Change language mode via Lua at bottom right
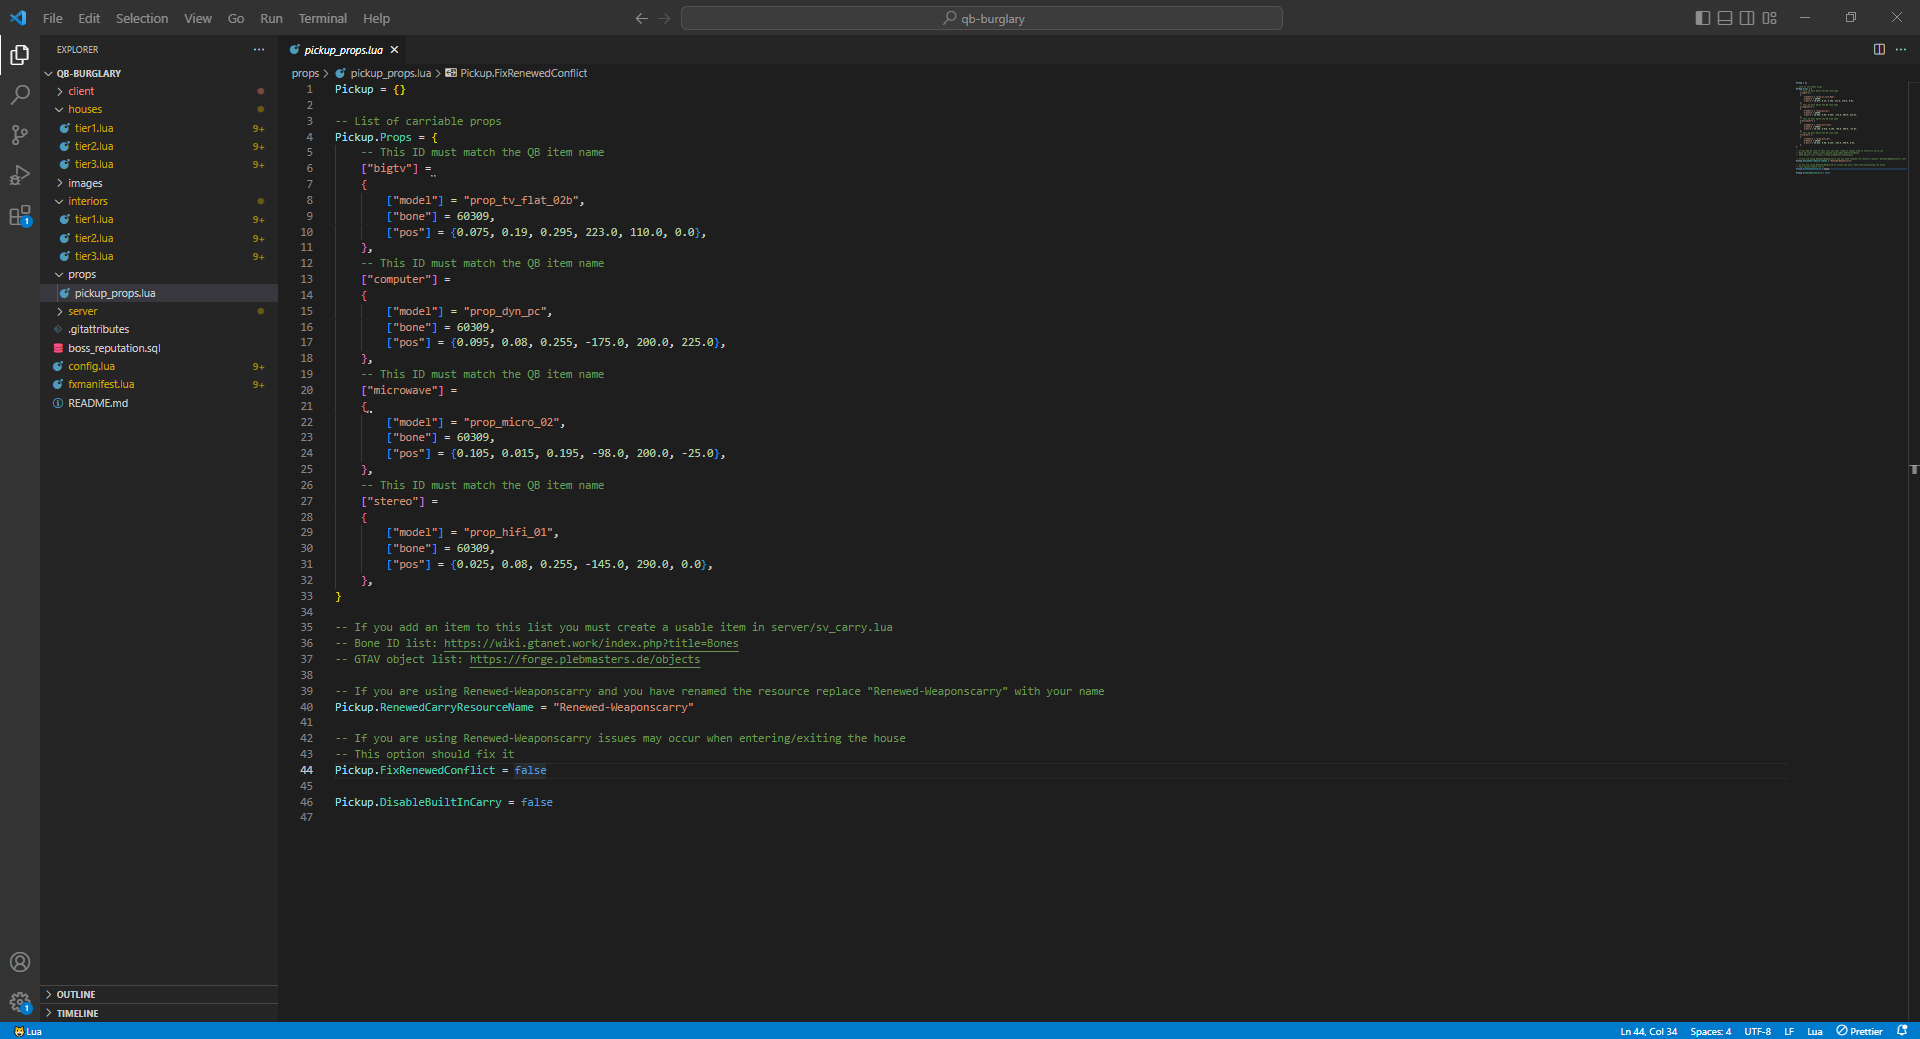The width and height of the screenshot is (1920, 1039). pyautogui.click(x=1814, y=1031)
